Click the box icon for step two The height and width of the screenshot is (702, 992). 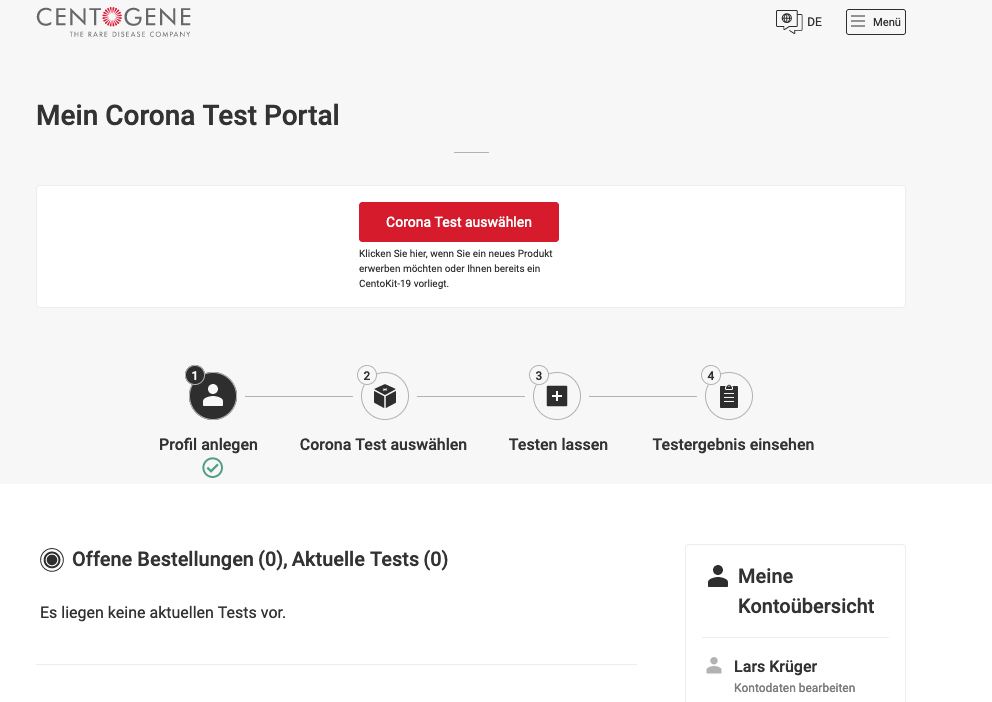point(385,397)
